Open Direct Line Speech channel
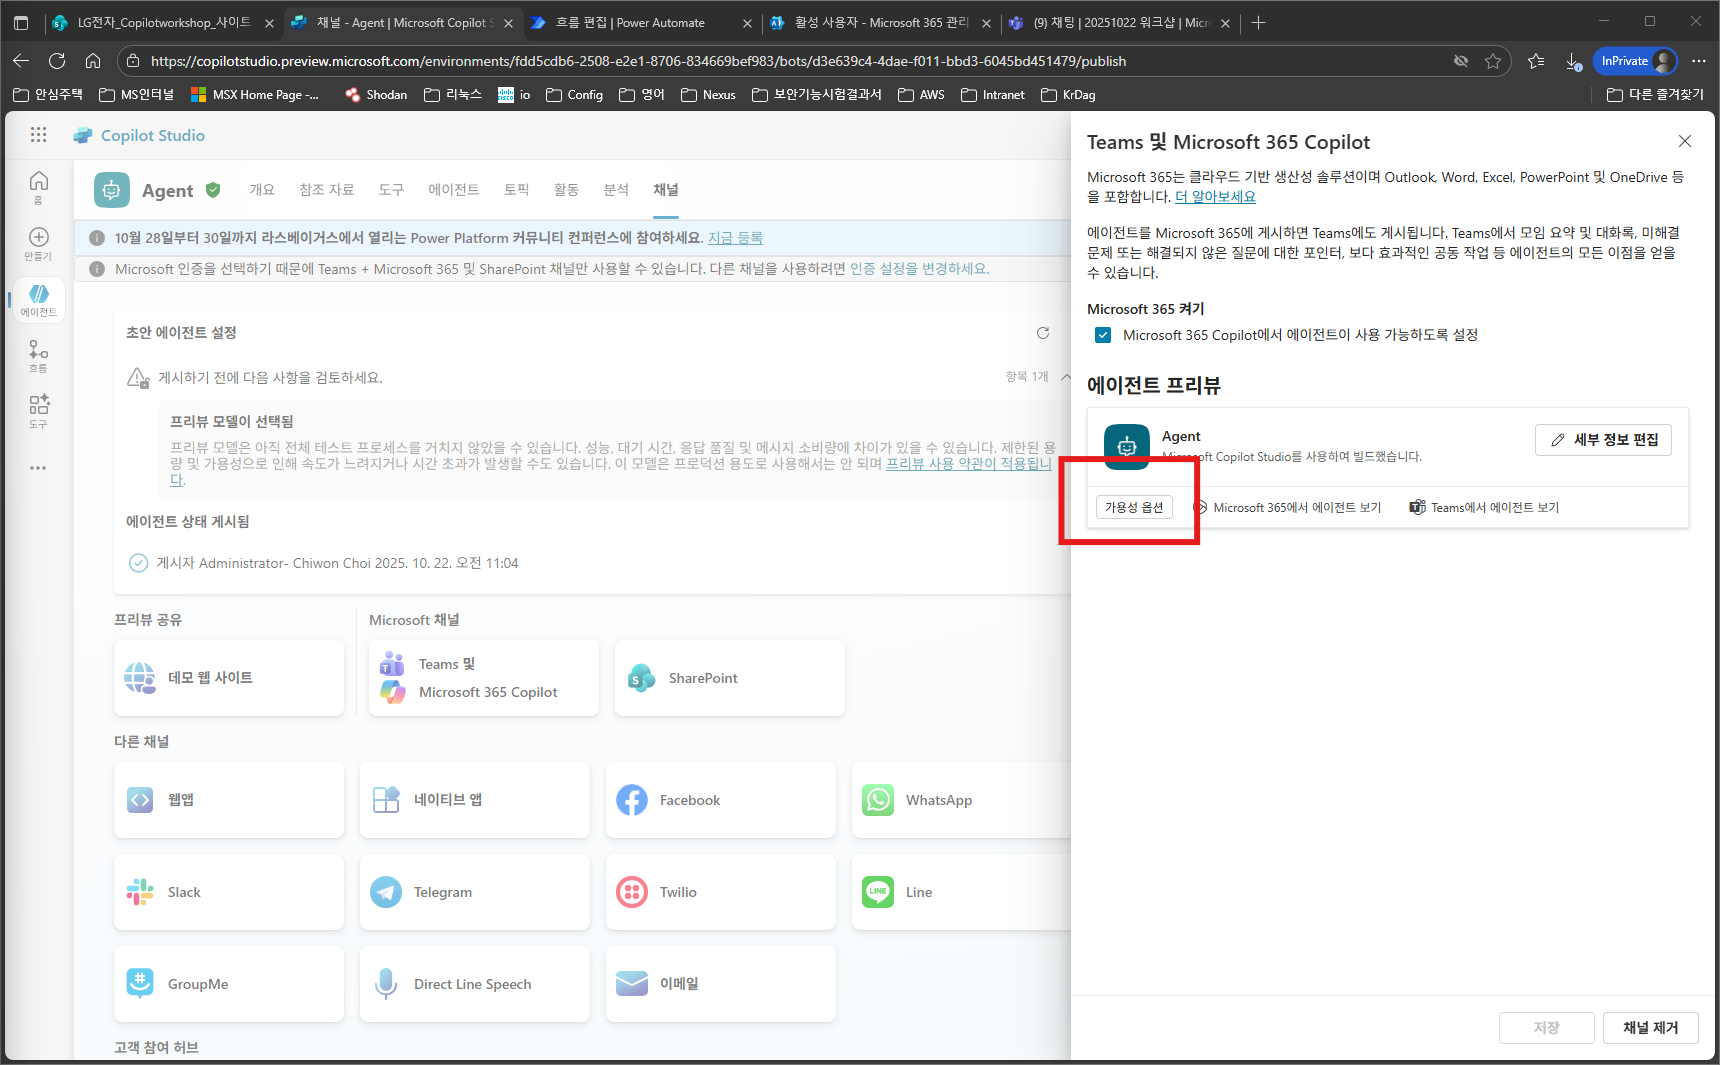1720x1065 pixels. tap(475, 984)
